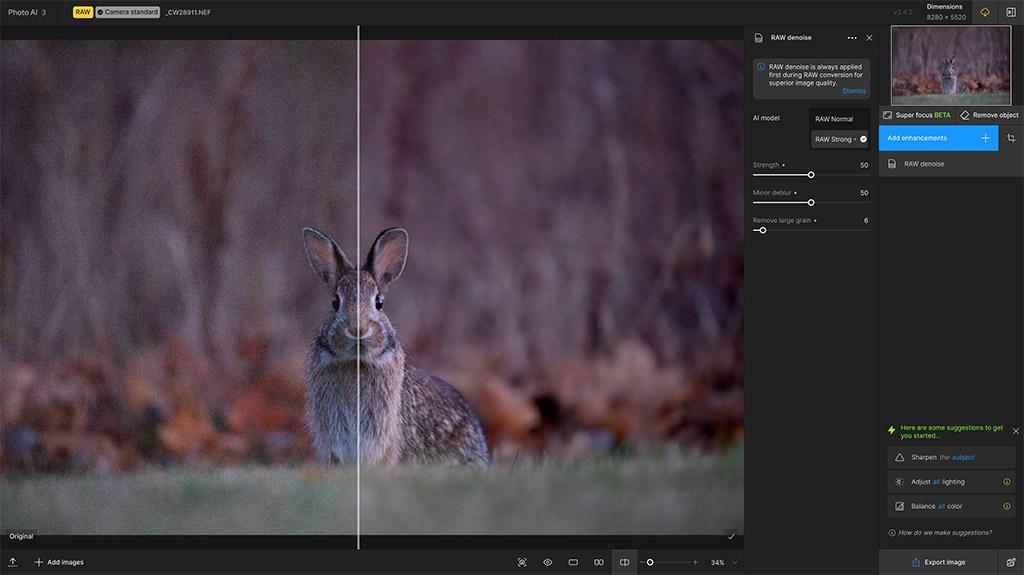Open How do we make suggestions link
Viewport: 1024px width, 575px height.
click(940, 533)
